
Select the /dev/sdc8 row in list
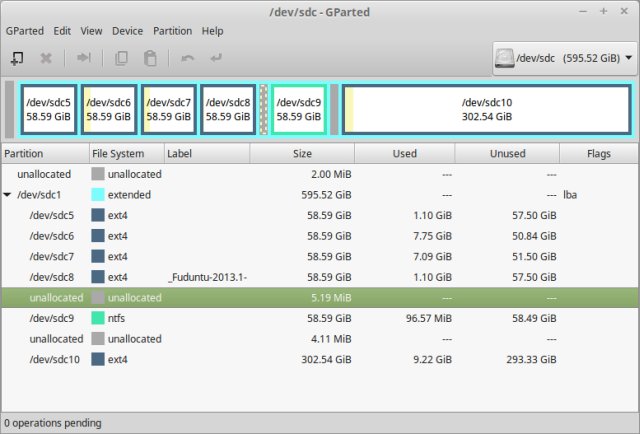pos(320,277)
